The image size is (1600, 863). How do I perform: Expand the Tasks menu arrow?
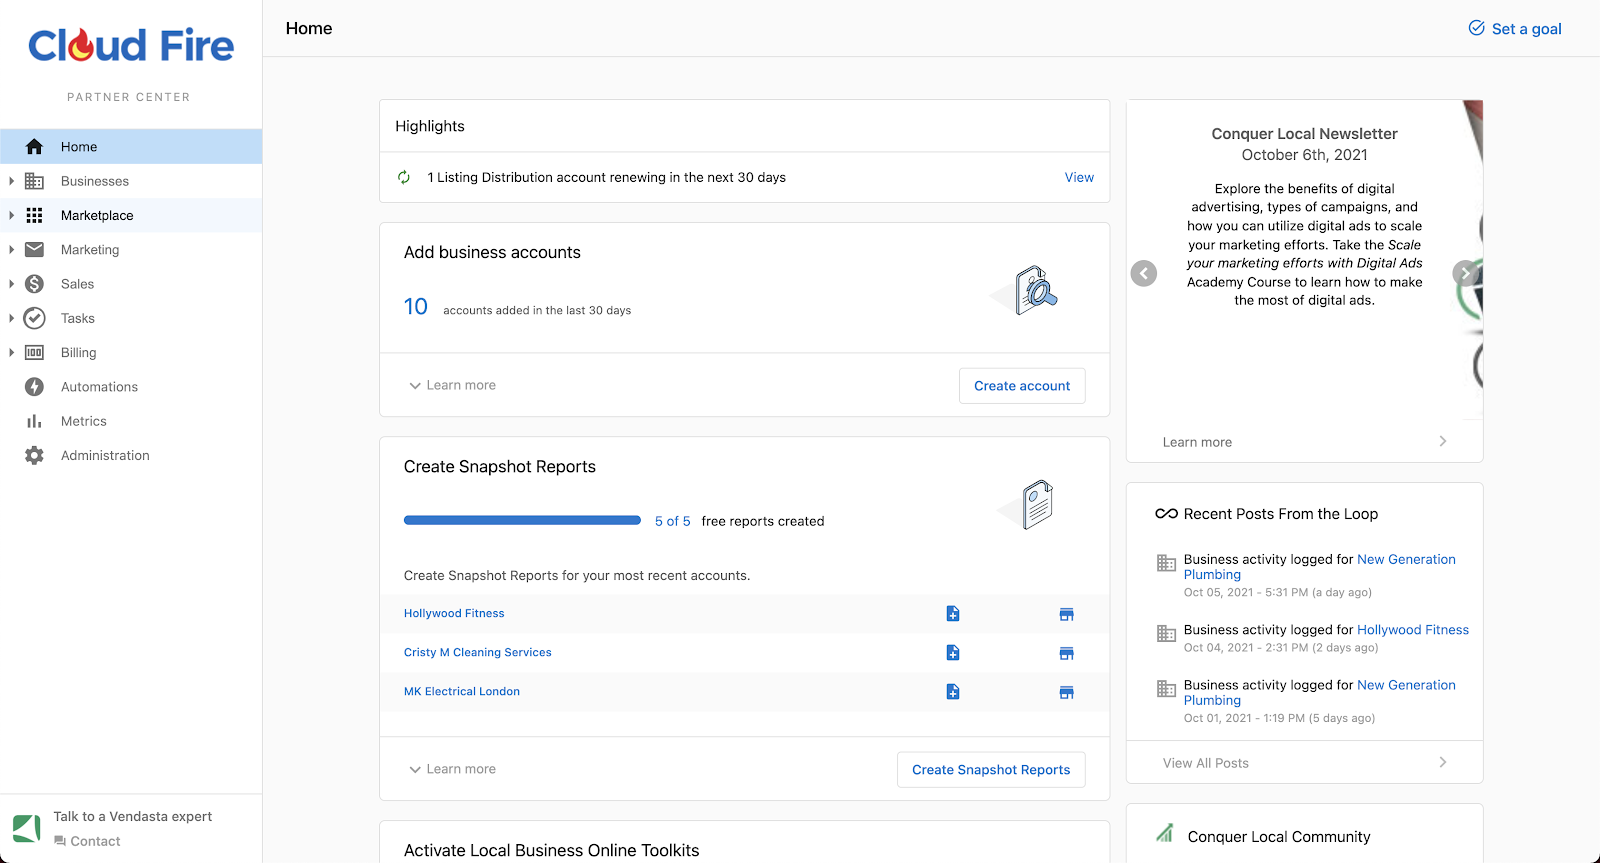click(11, 318)
